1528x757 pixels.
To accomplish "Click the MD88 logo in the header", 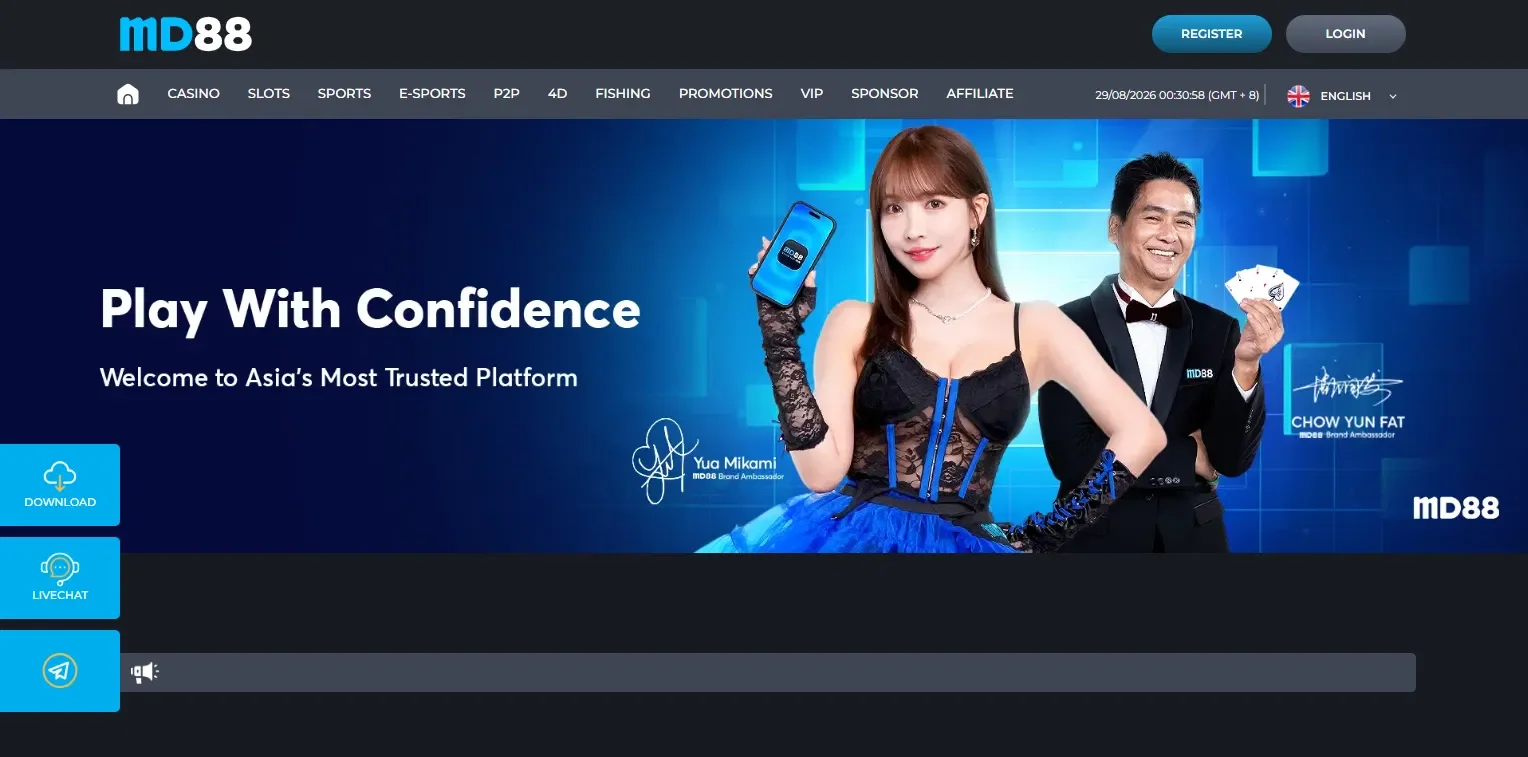I will click(185, 34).
